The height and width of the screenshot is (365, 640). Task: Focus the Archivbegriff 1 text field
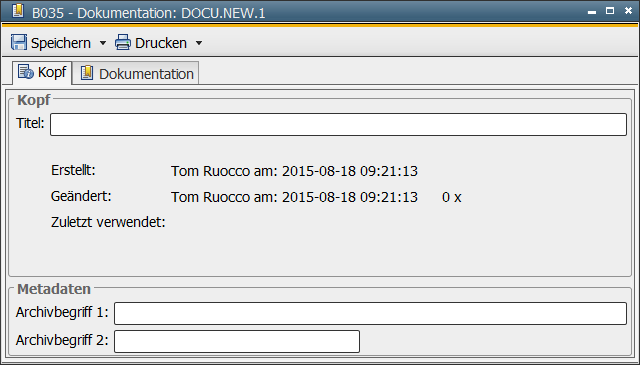point(370,314)
